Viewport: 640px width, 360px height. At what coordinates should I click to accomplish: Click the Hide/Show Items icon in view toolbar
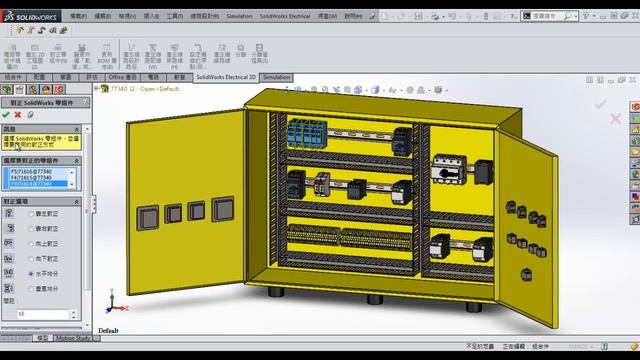392,90
